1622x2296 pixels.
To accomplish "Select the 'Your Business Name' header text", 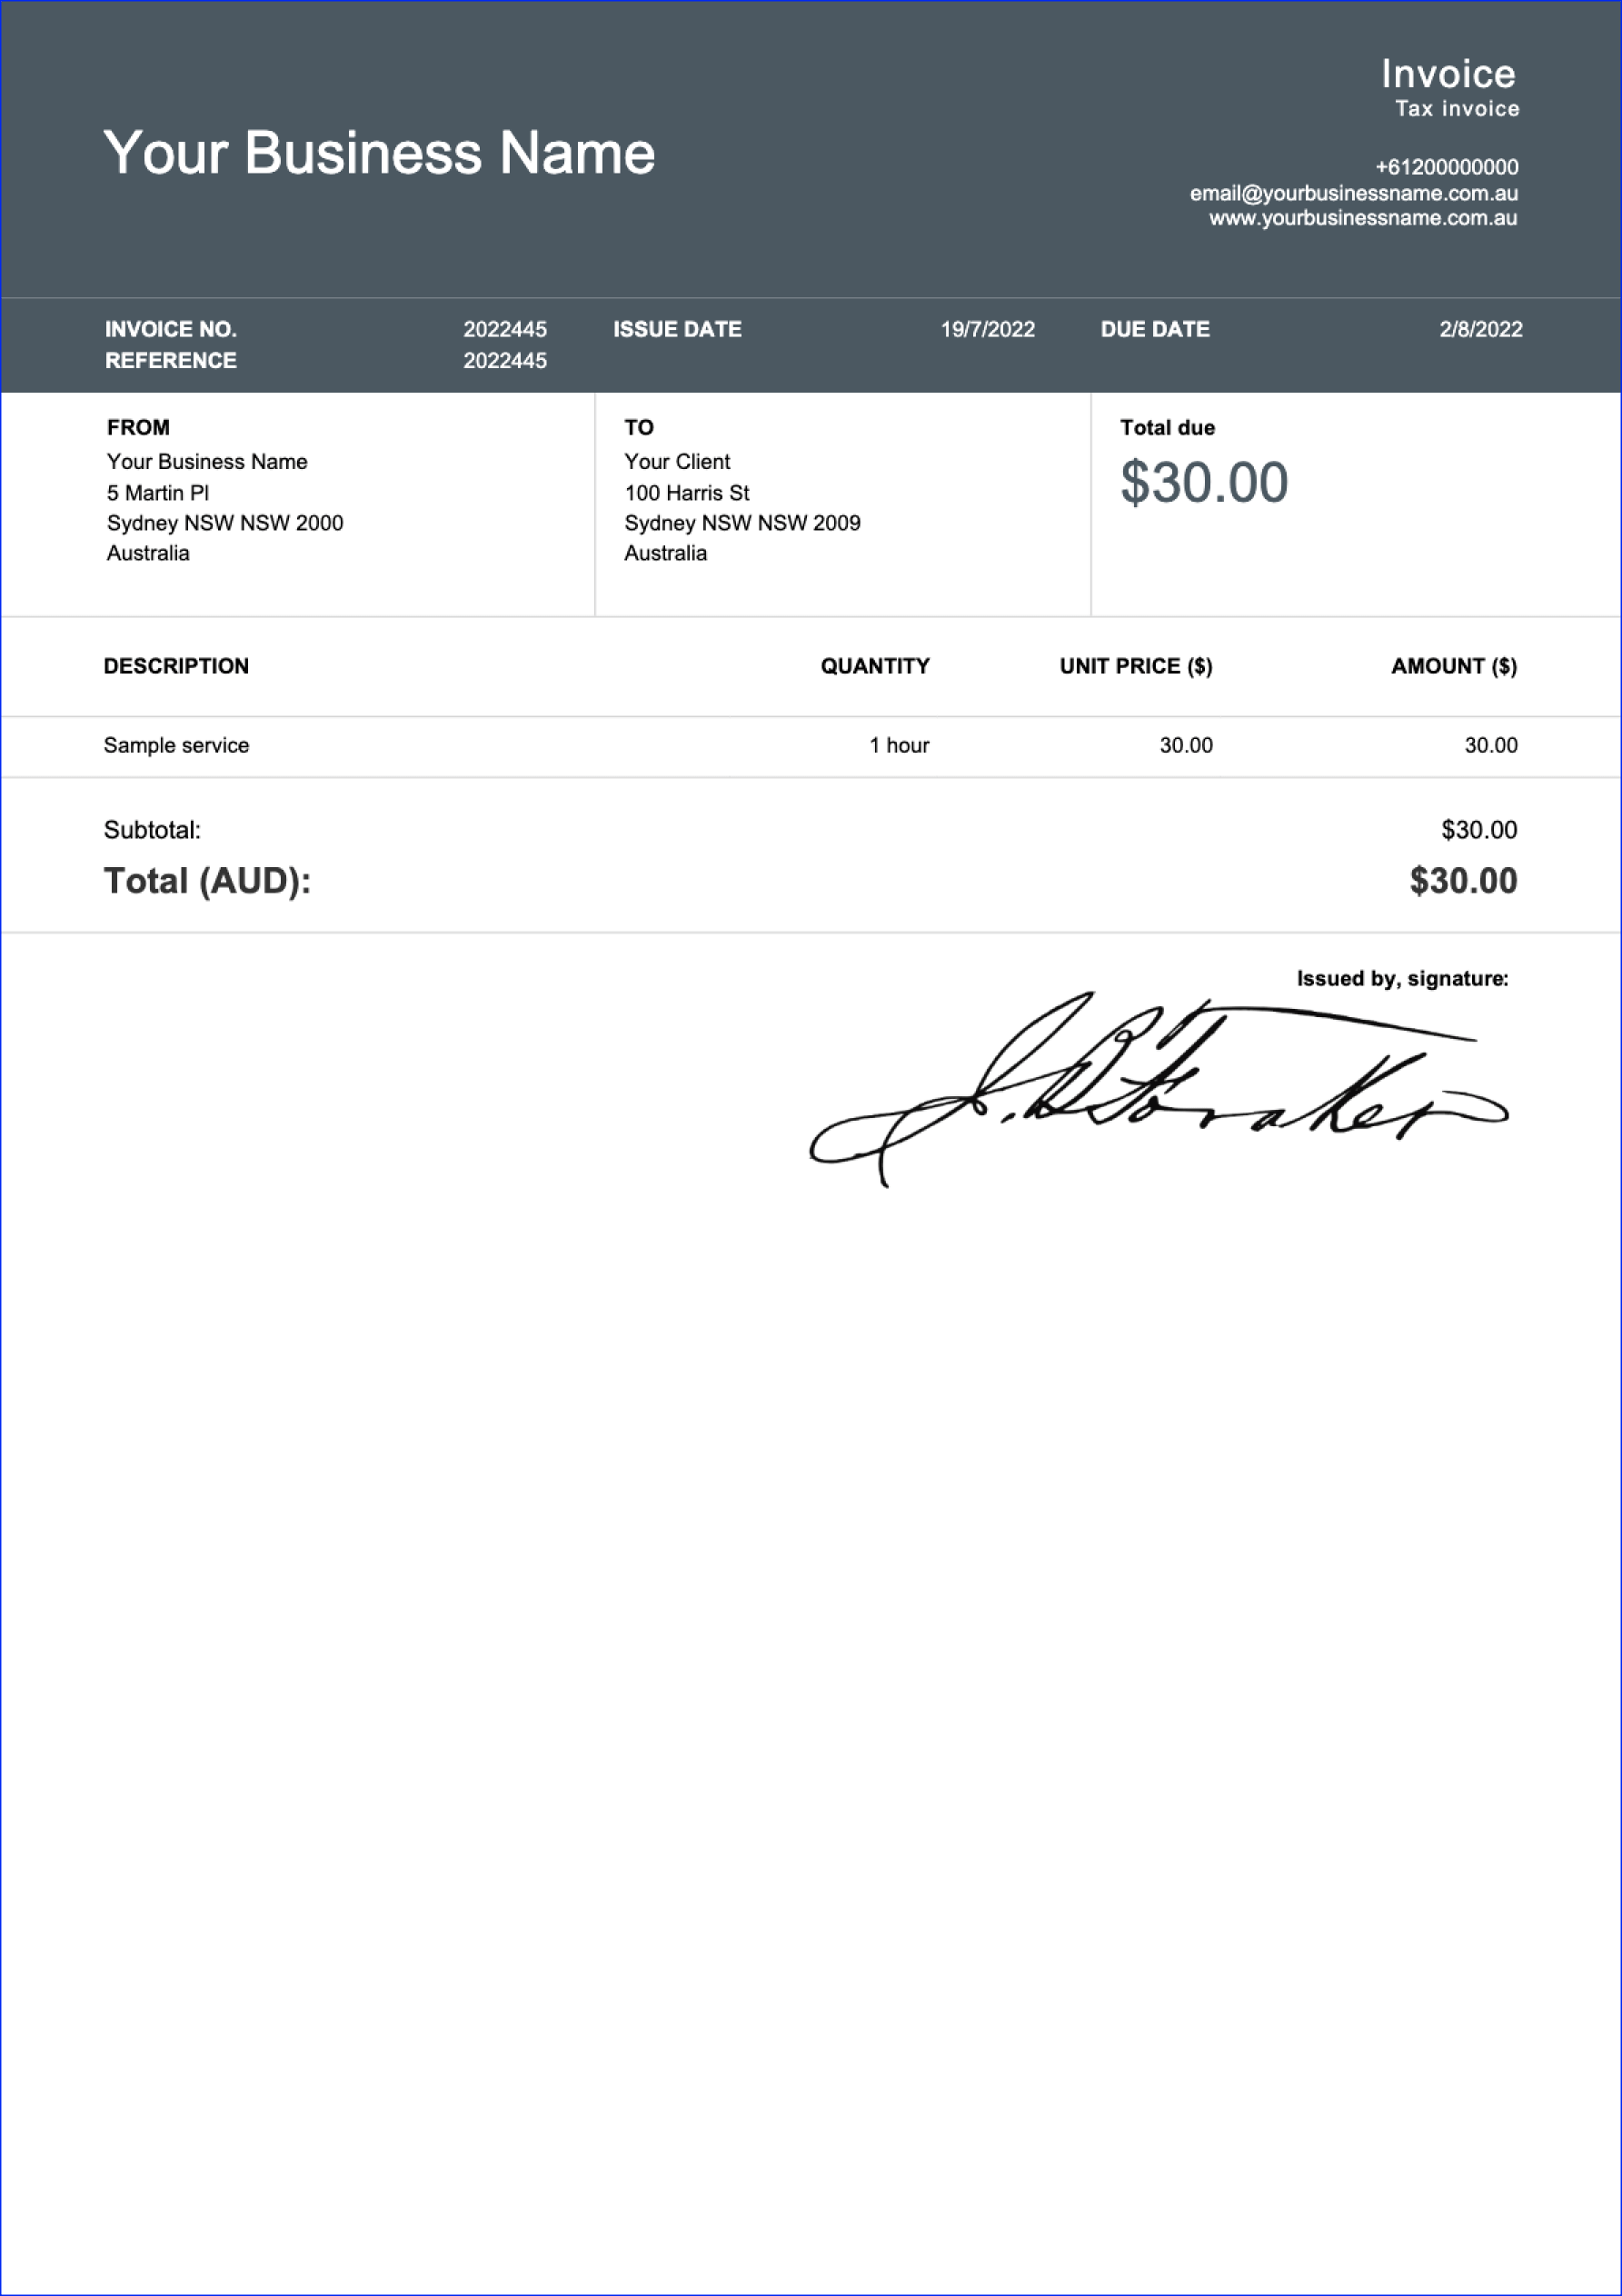I will (380, 153).
